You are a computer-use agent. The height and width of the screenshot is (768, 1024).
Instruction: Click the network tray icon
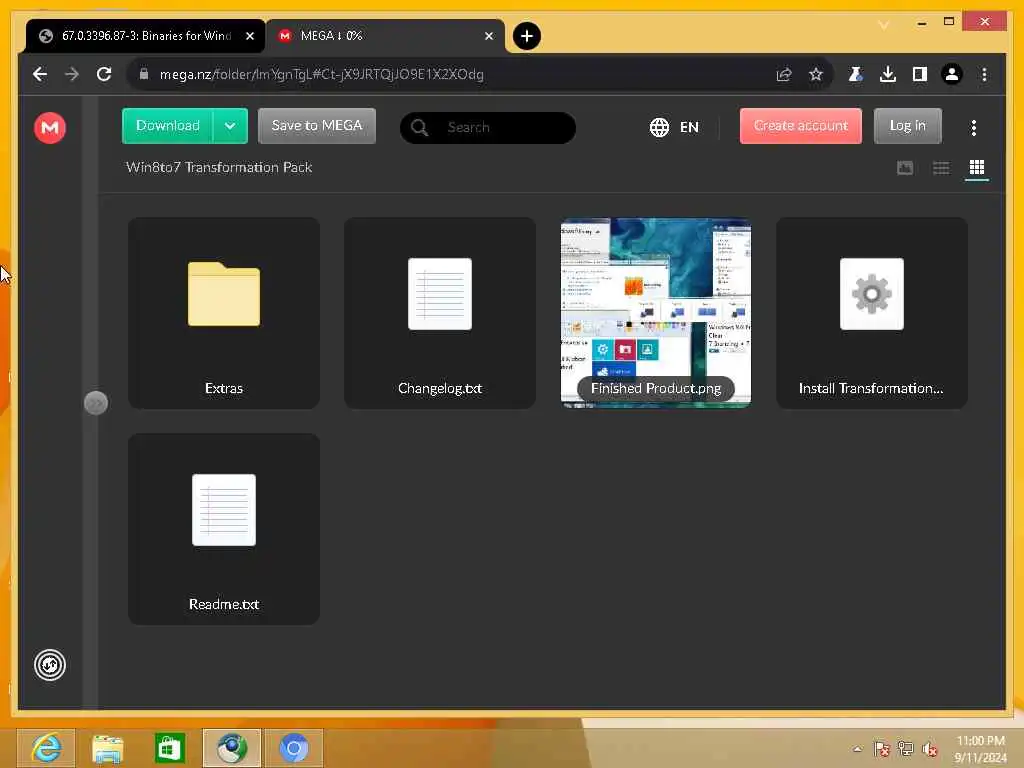[x=906, y=748]
